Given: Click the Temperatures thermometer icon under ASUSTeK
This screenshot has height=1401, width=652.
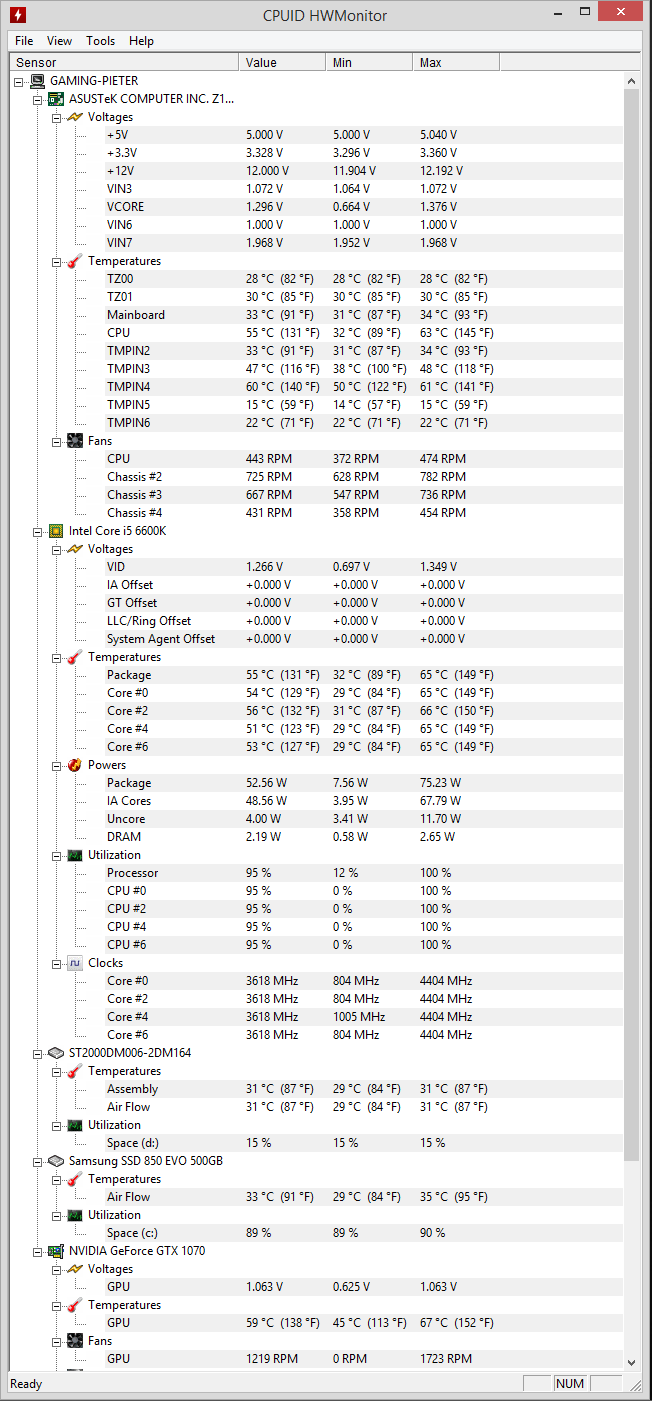Looking at the screenshot, I should click(75, 261).
